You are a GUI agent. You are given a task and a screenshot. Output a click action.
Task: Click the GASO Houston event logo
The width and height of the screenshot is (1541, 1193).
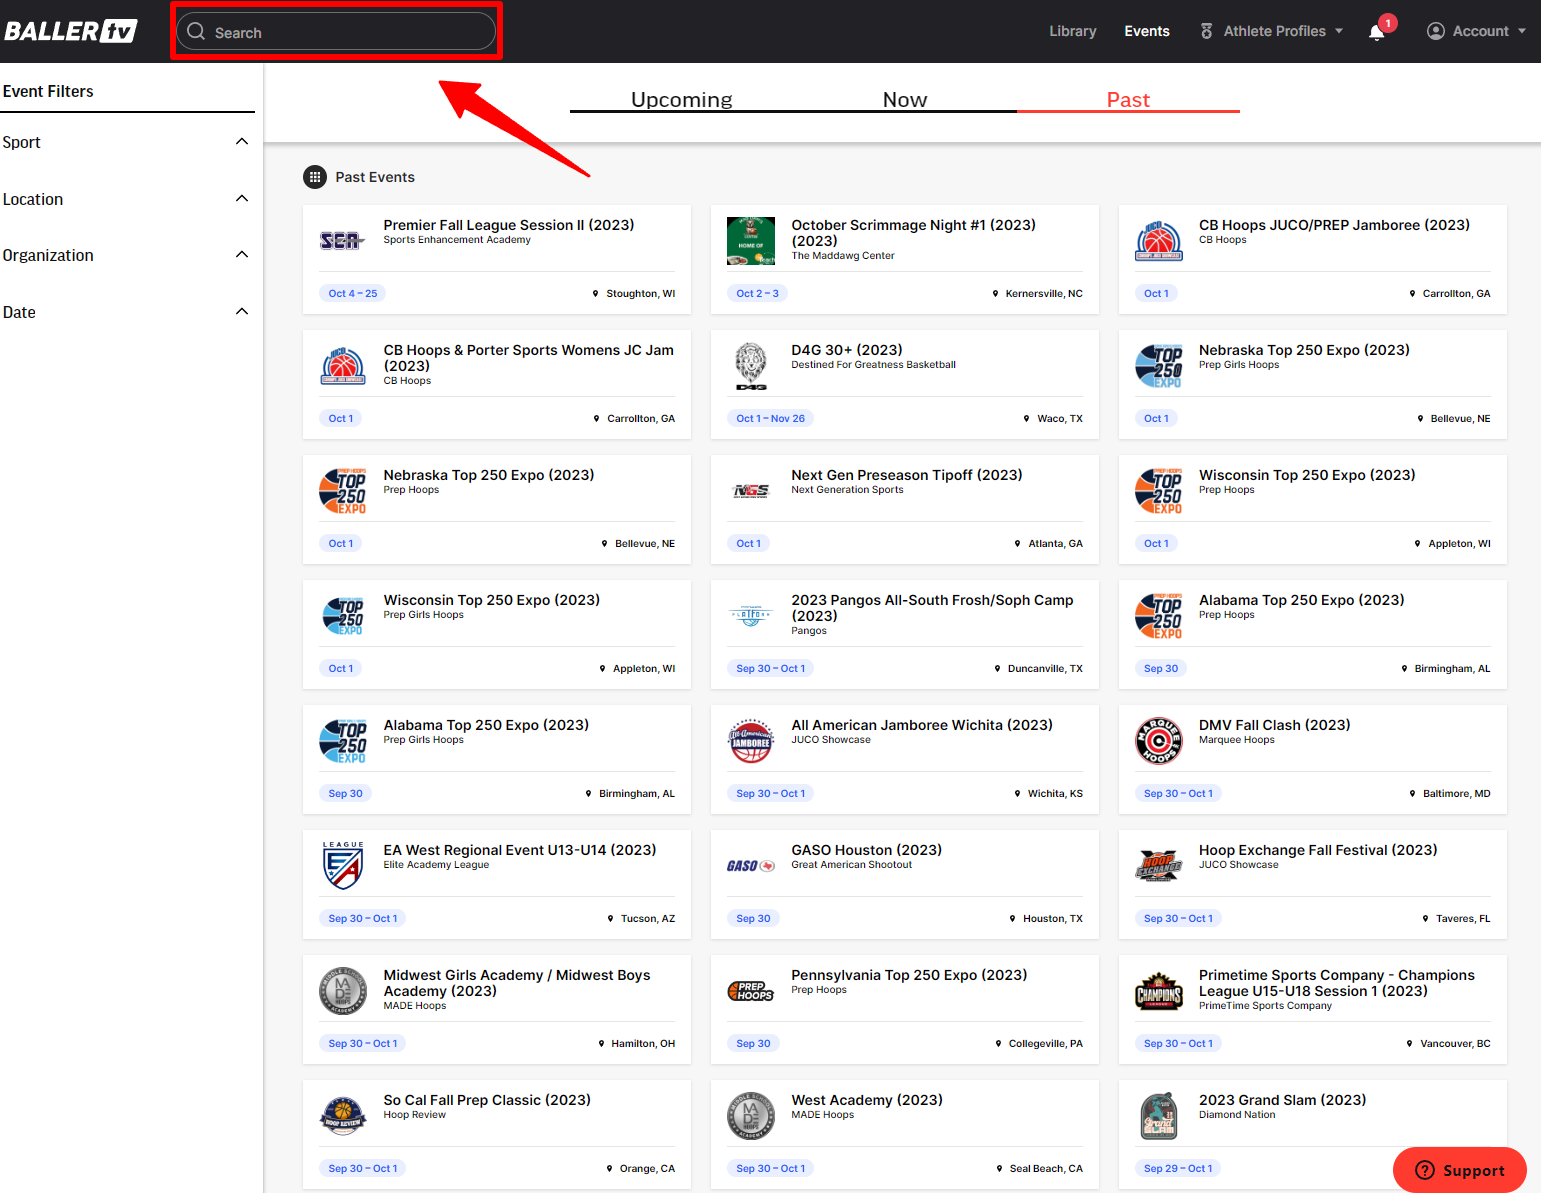(751, 866)
